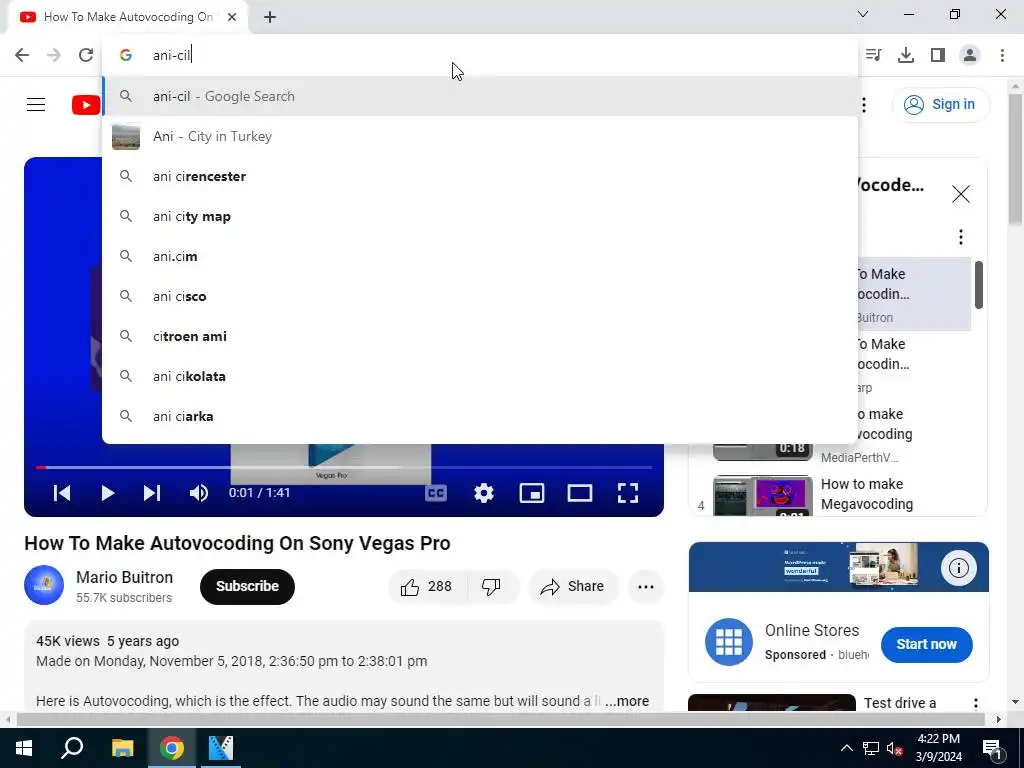Viewport: 1024px width, 768px height.
Task: Go to YouTube home via logo
Action: (86, 104)
